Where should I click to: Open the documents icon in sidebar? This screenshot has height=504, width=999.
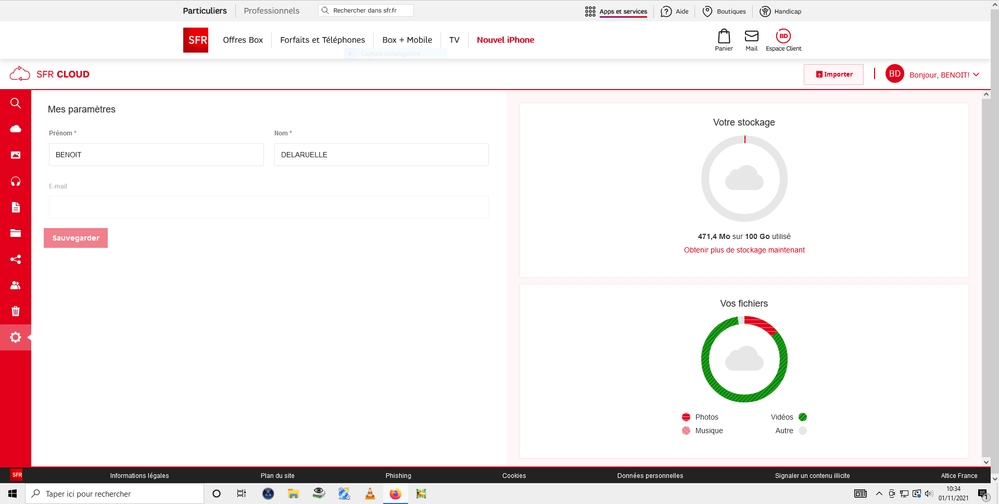(x=15, y=207)
